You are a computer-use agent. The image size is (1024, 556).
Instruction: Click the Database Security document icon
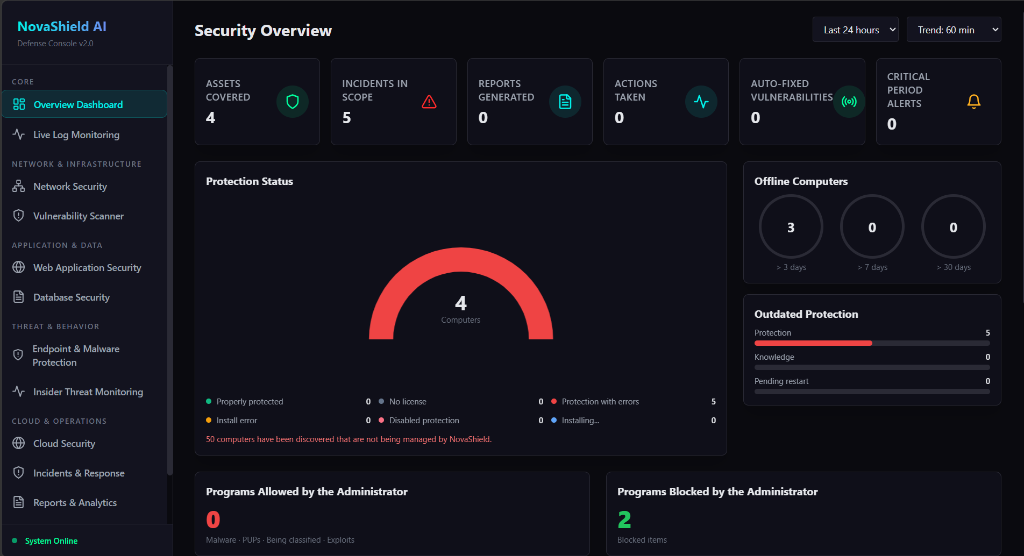(19, 297)
